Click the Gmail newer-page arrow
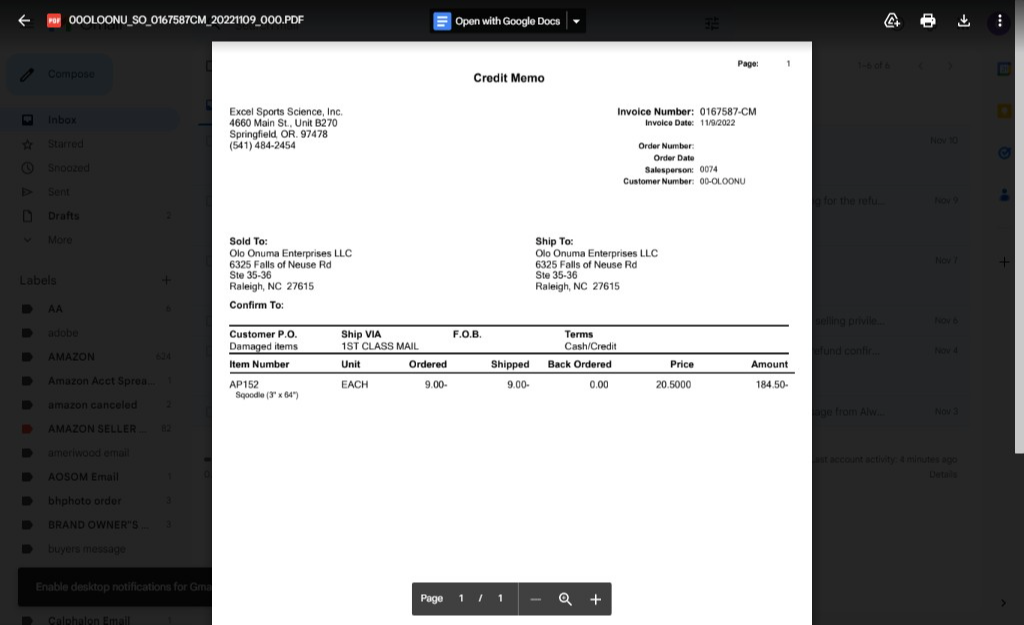The image size is (1024, 625). point(921,66)
